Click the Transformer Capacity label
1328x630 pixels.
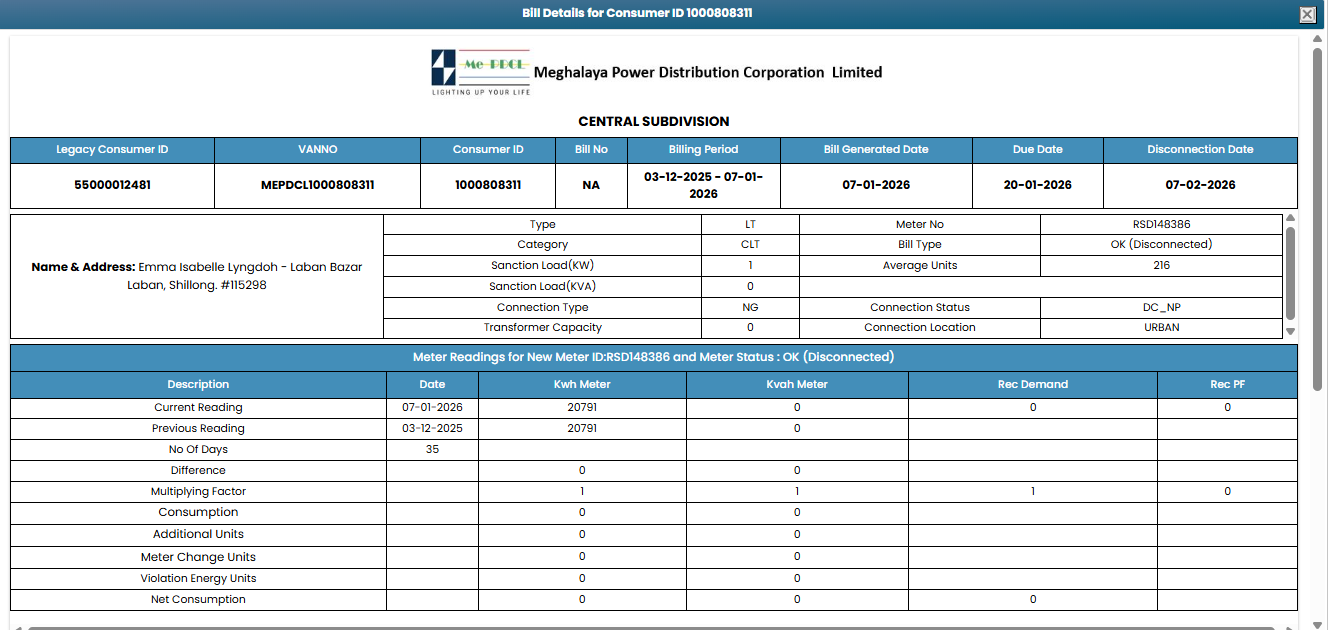[543, 328]
